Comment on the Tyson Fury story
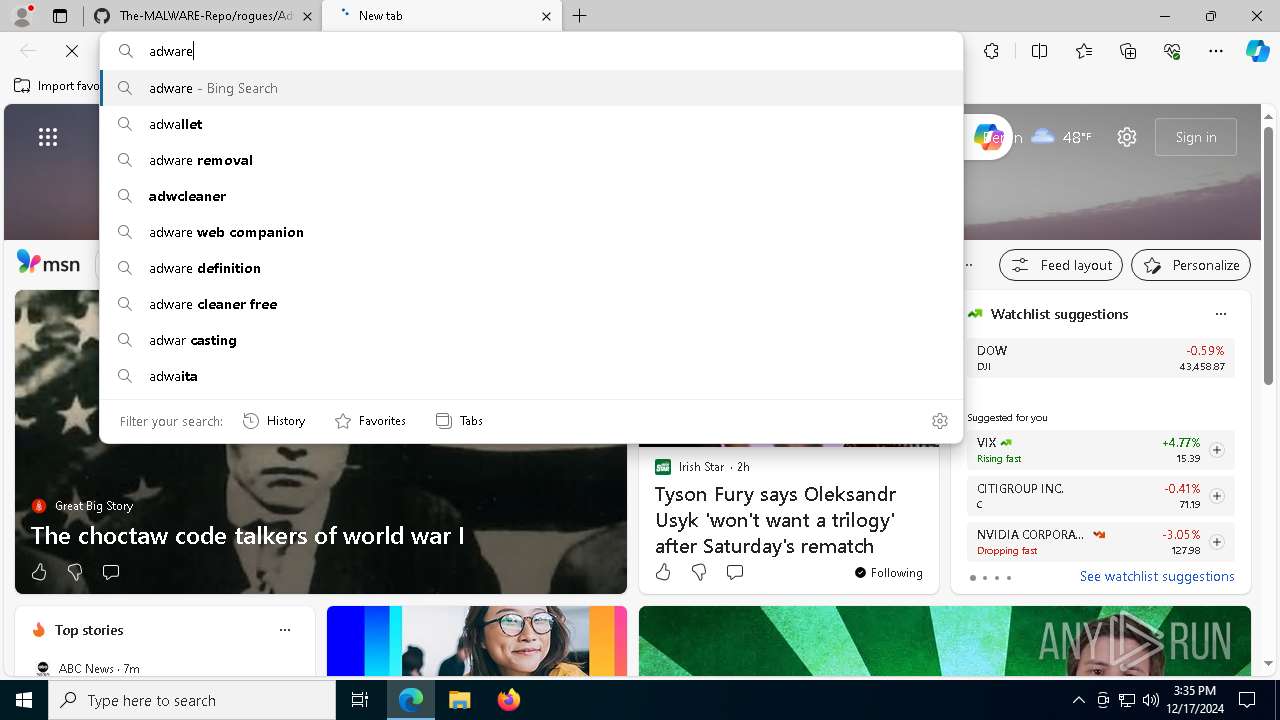1280x720 pixels. point(735,572)
